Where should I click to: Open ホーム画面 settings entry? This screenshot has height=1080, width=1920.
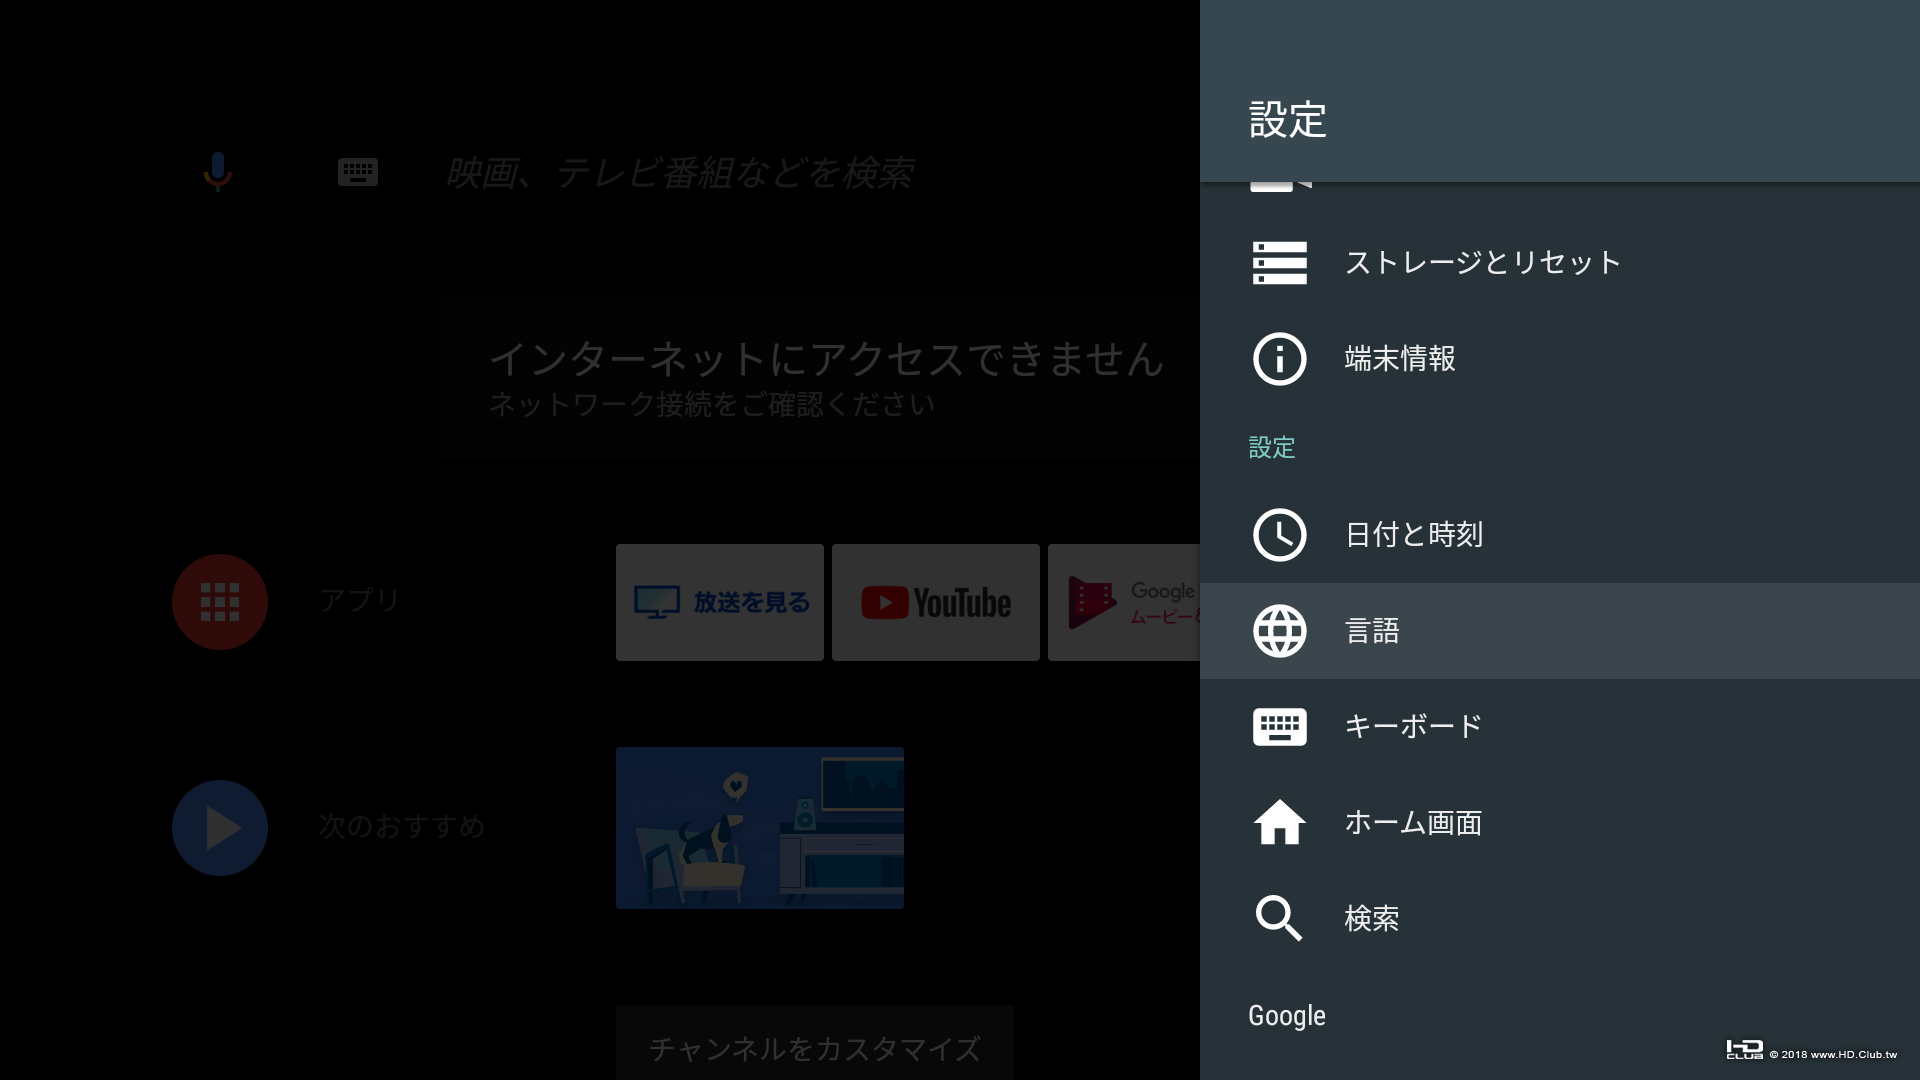(1560, 823)
